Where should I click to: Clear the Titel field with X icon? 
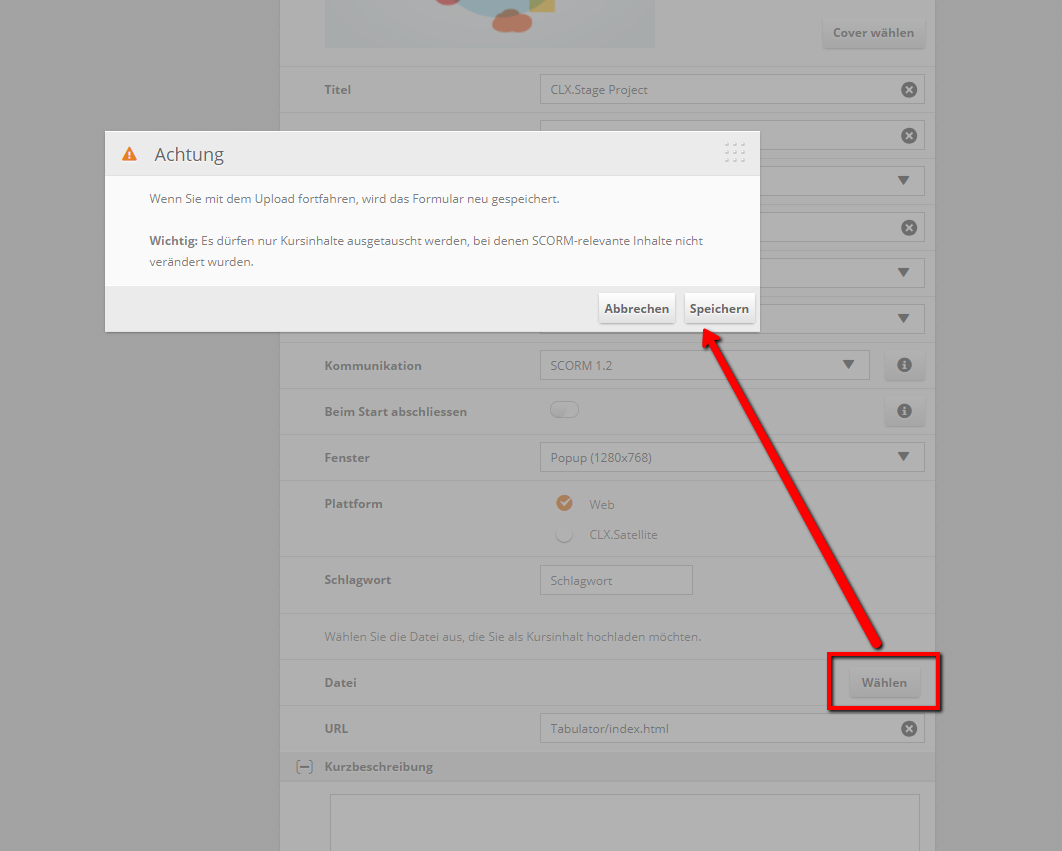click(x=908, y=90)
